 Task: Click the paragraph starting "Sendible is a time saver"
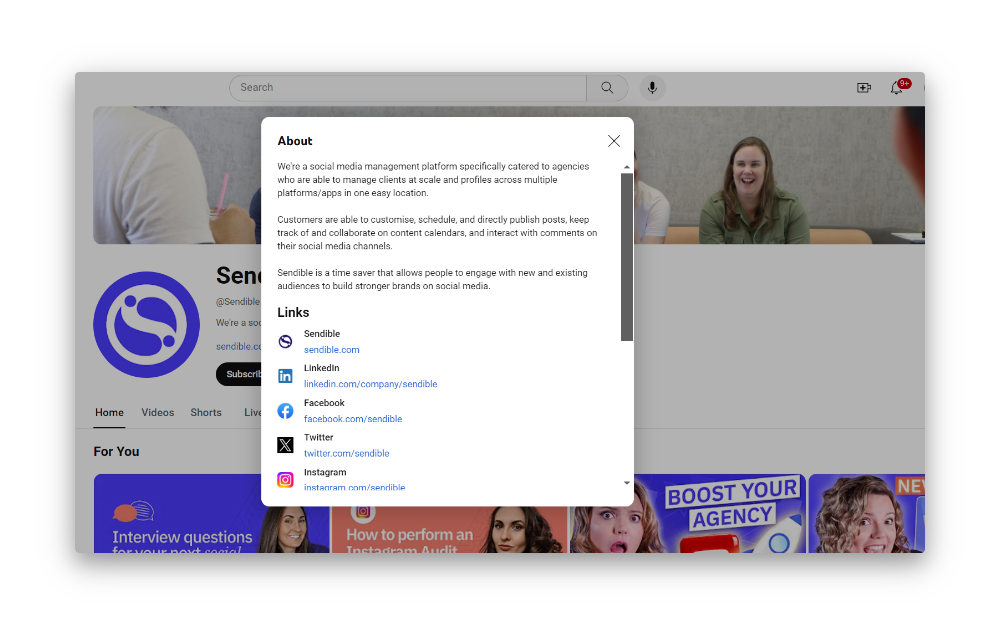click(432, 279)
